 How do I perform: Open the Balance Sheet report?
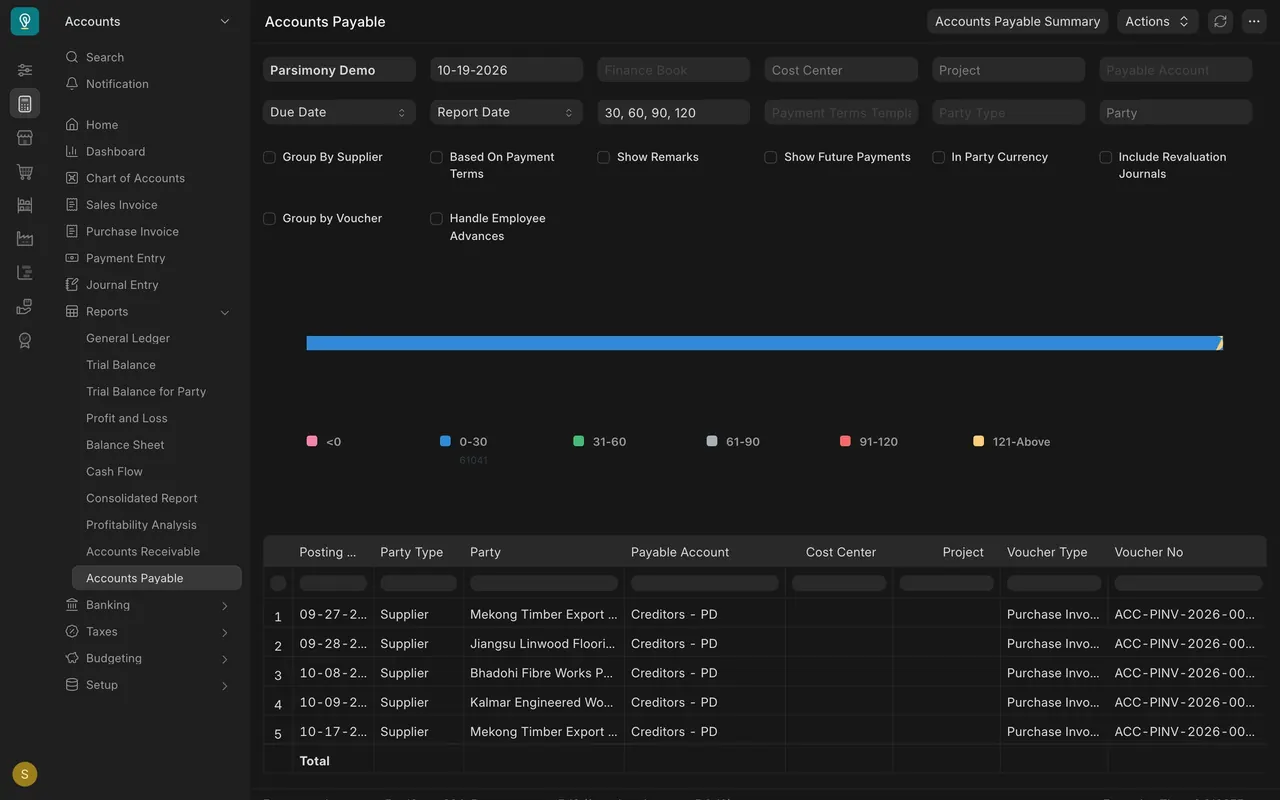tap(125, 445)
